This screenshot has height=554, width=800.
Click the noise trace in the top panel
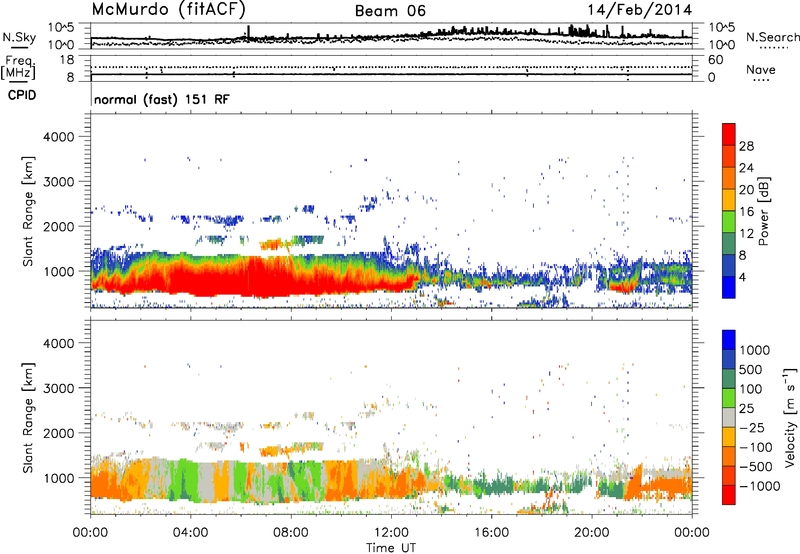tap(391, 37)
